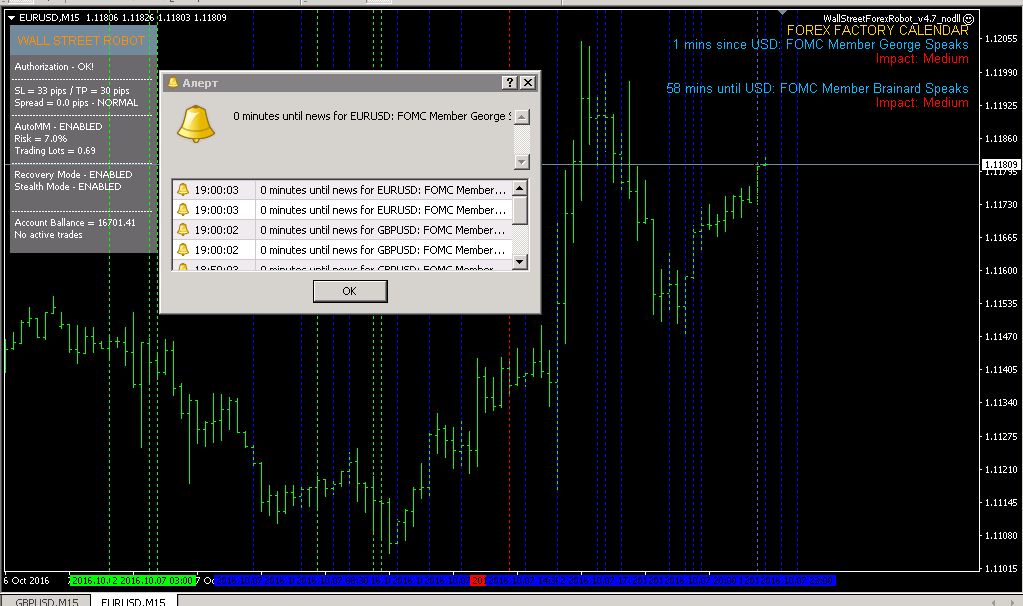
Task: Click the alert list scrollbar thumb
Action: click(x=520, y=210)
